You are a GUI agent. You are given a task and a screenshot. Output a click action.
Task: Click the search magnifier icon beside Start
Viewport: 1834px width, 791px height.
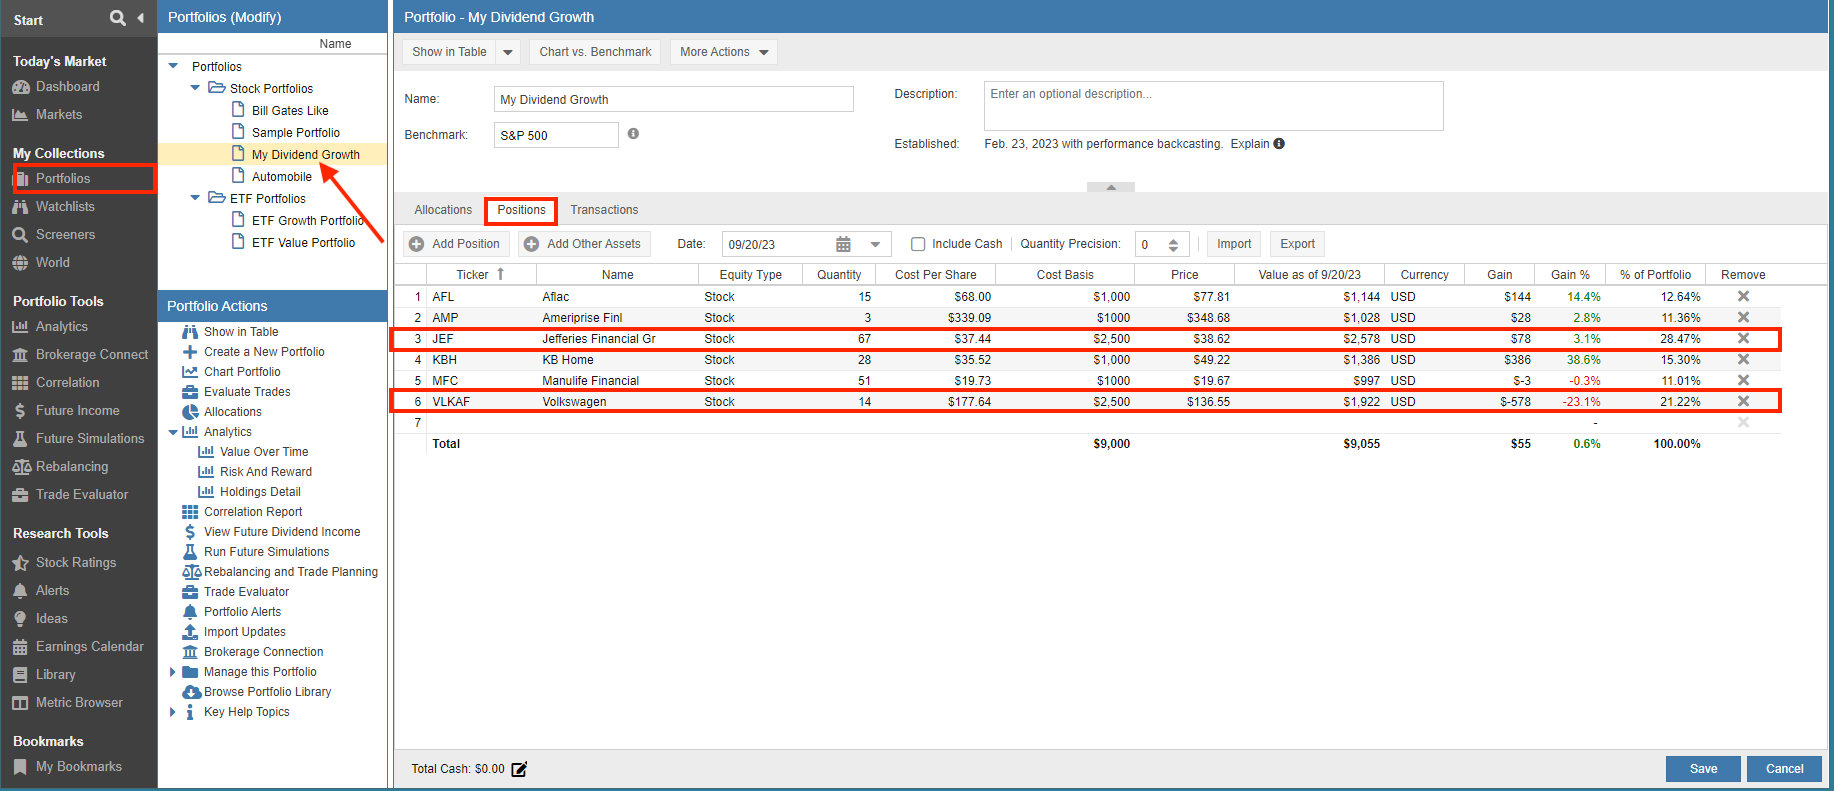tap(118, 18)
